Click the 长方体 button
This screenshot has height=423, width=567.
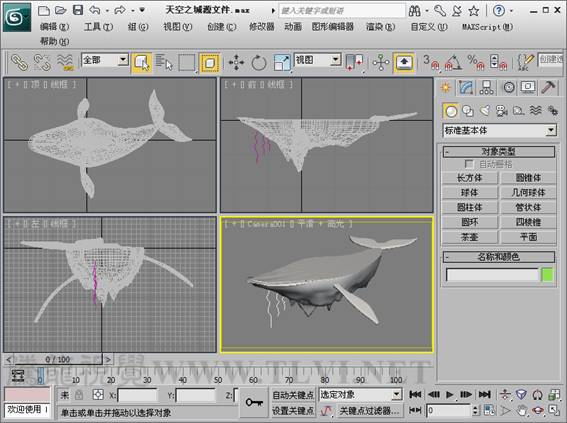click(x=469, y=178)
